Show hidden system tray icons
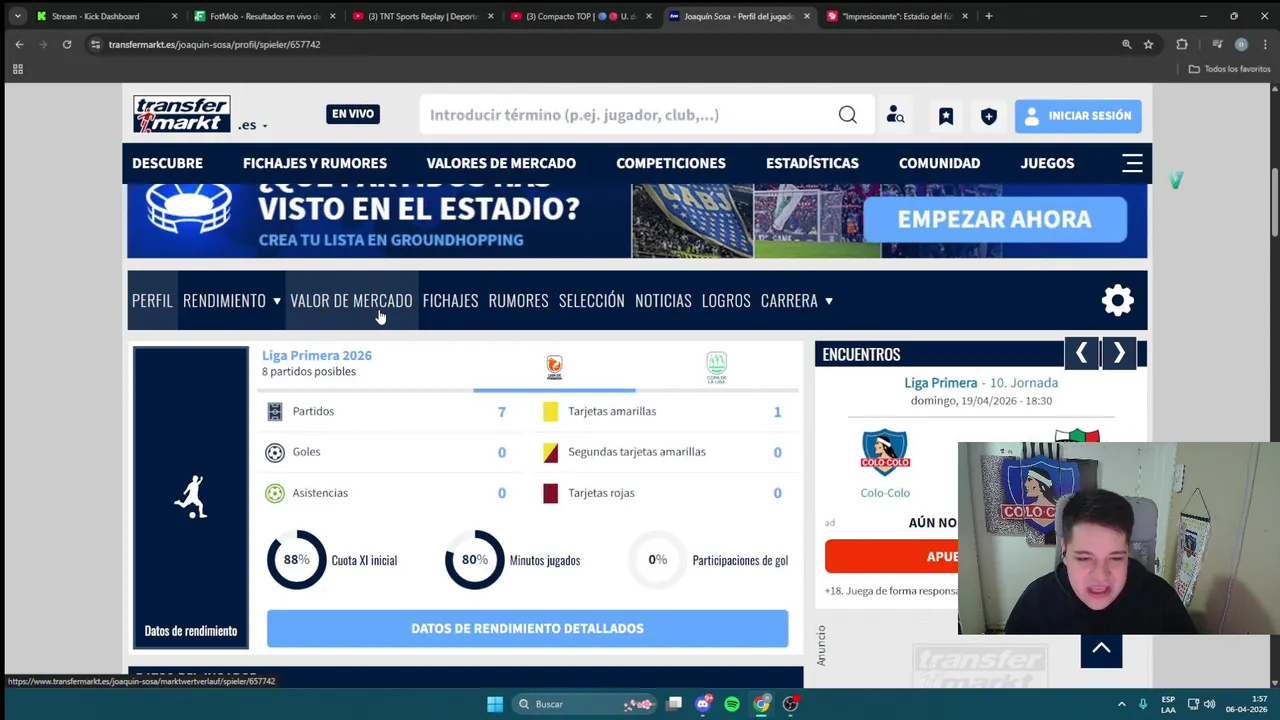The width and height of the screenshot is (1280, 720). [x=1121, y=704]
